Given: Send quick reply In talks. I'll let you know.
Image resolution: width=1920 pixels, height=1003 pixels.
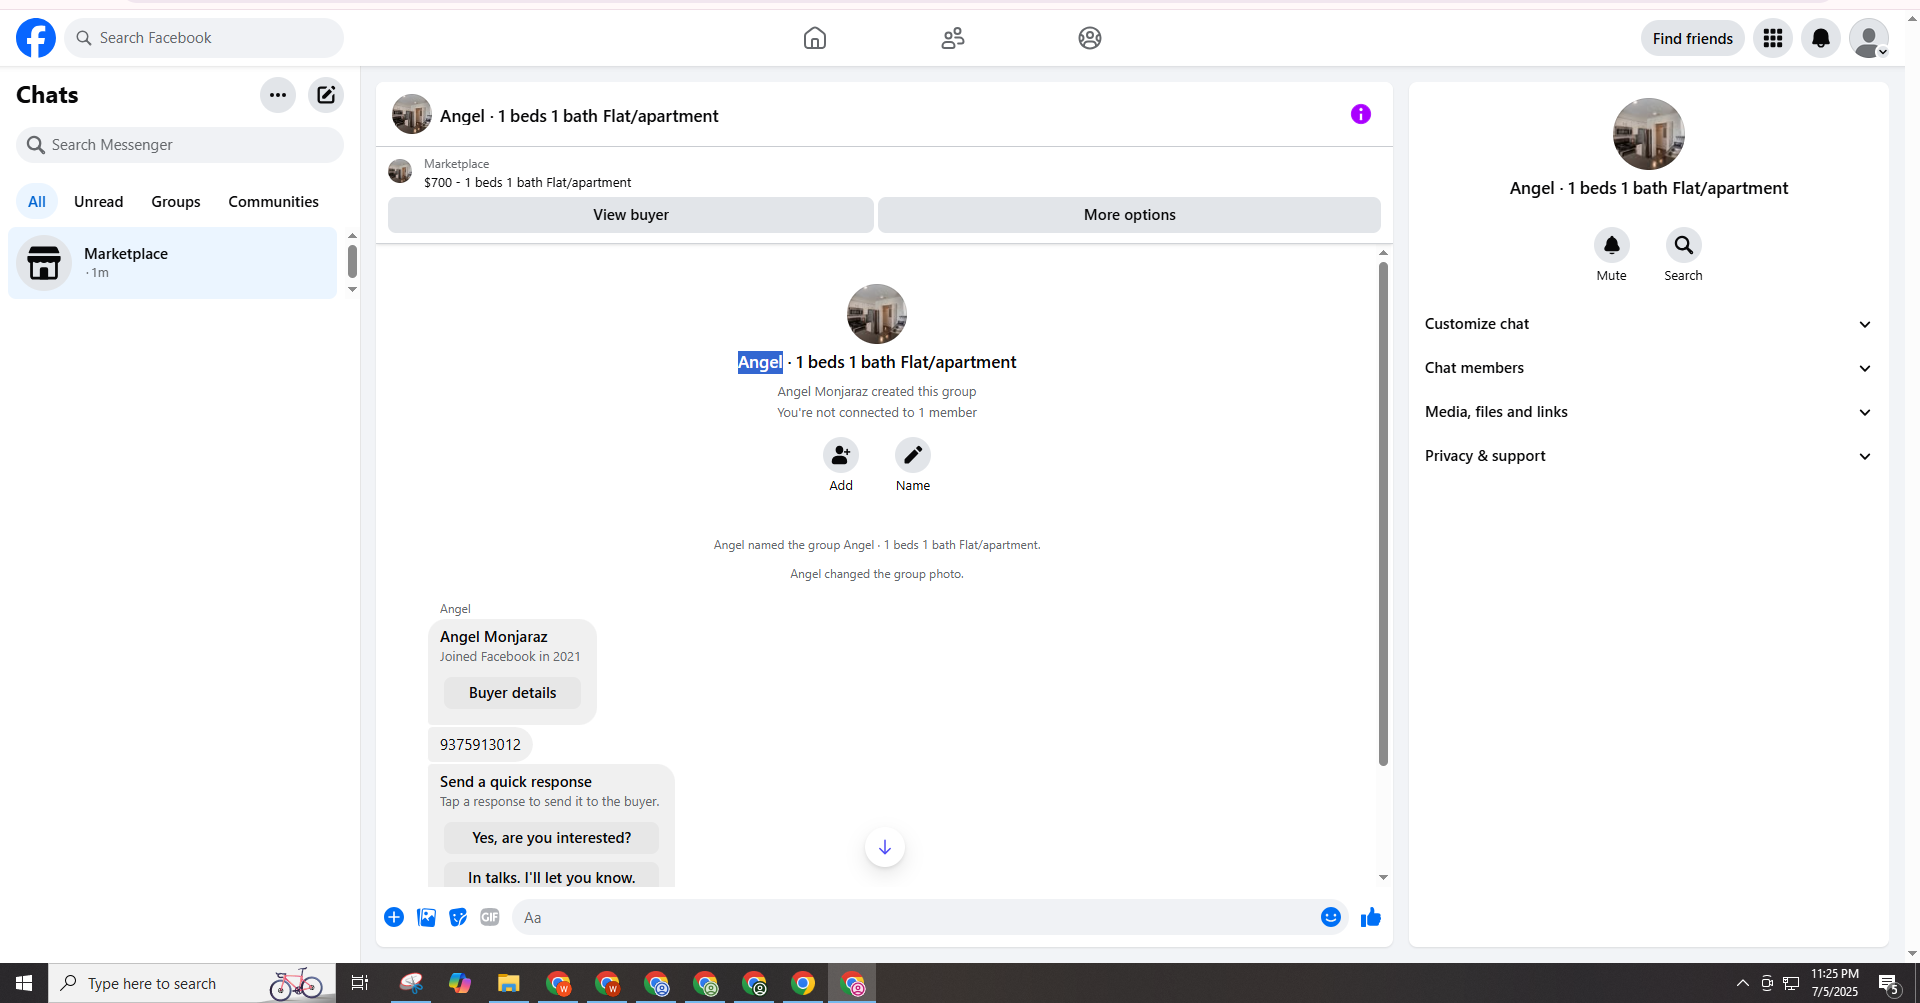Looking at the screenshot, I should [552, 876].
